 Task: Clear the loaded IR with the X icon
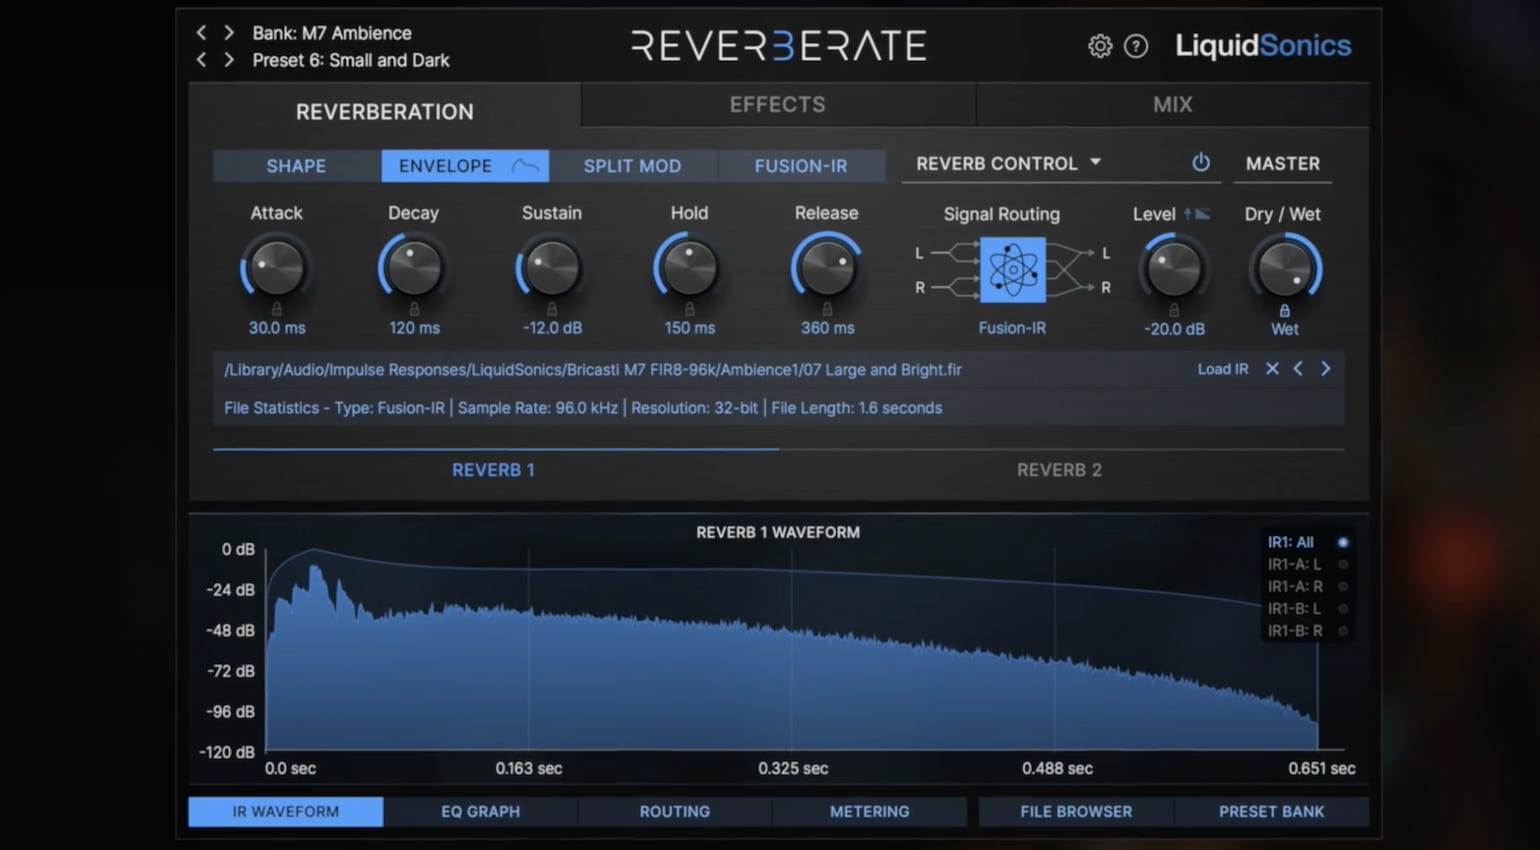pyautogui.click(x=1272, y=368)
